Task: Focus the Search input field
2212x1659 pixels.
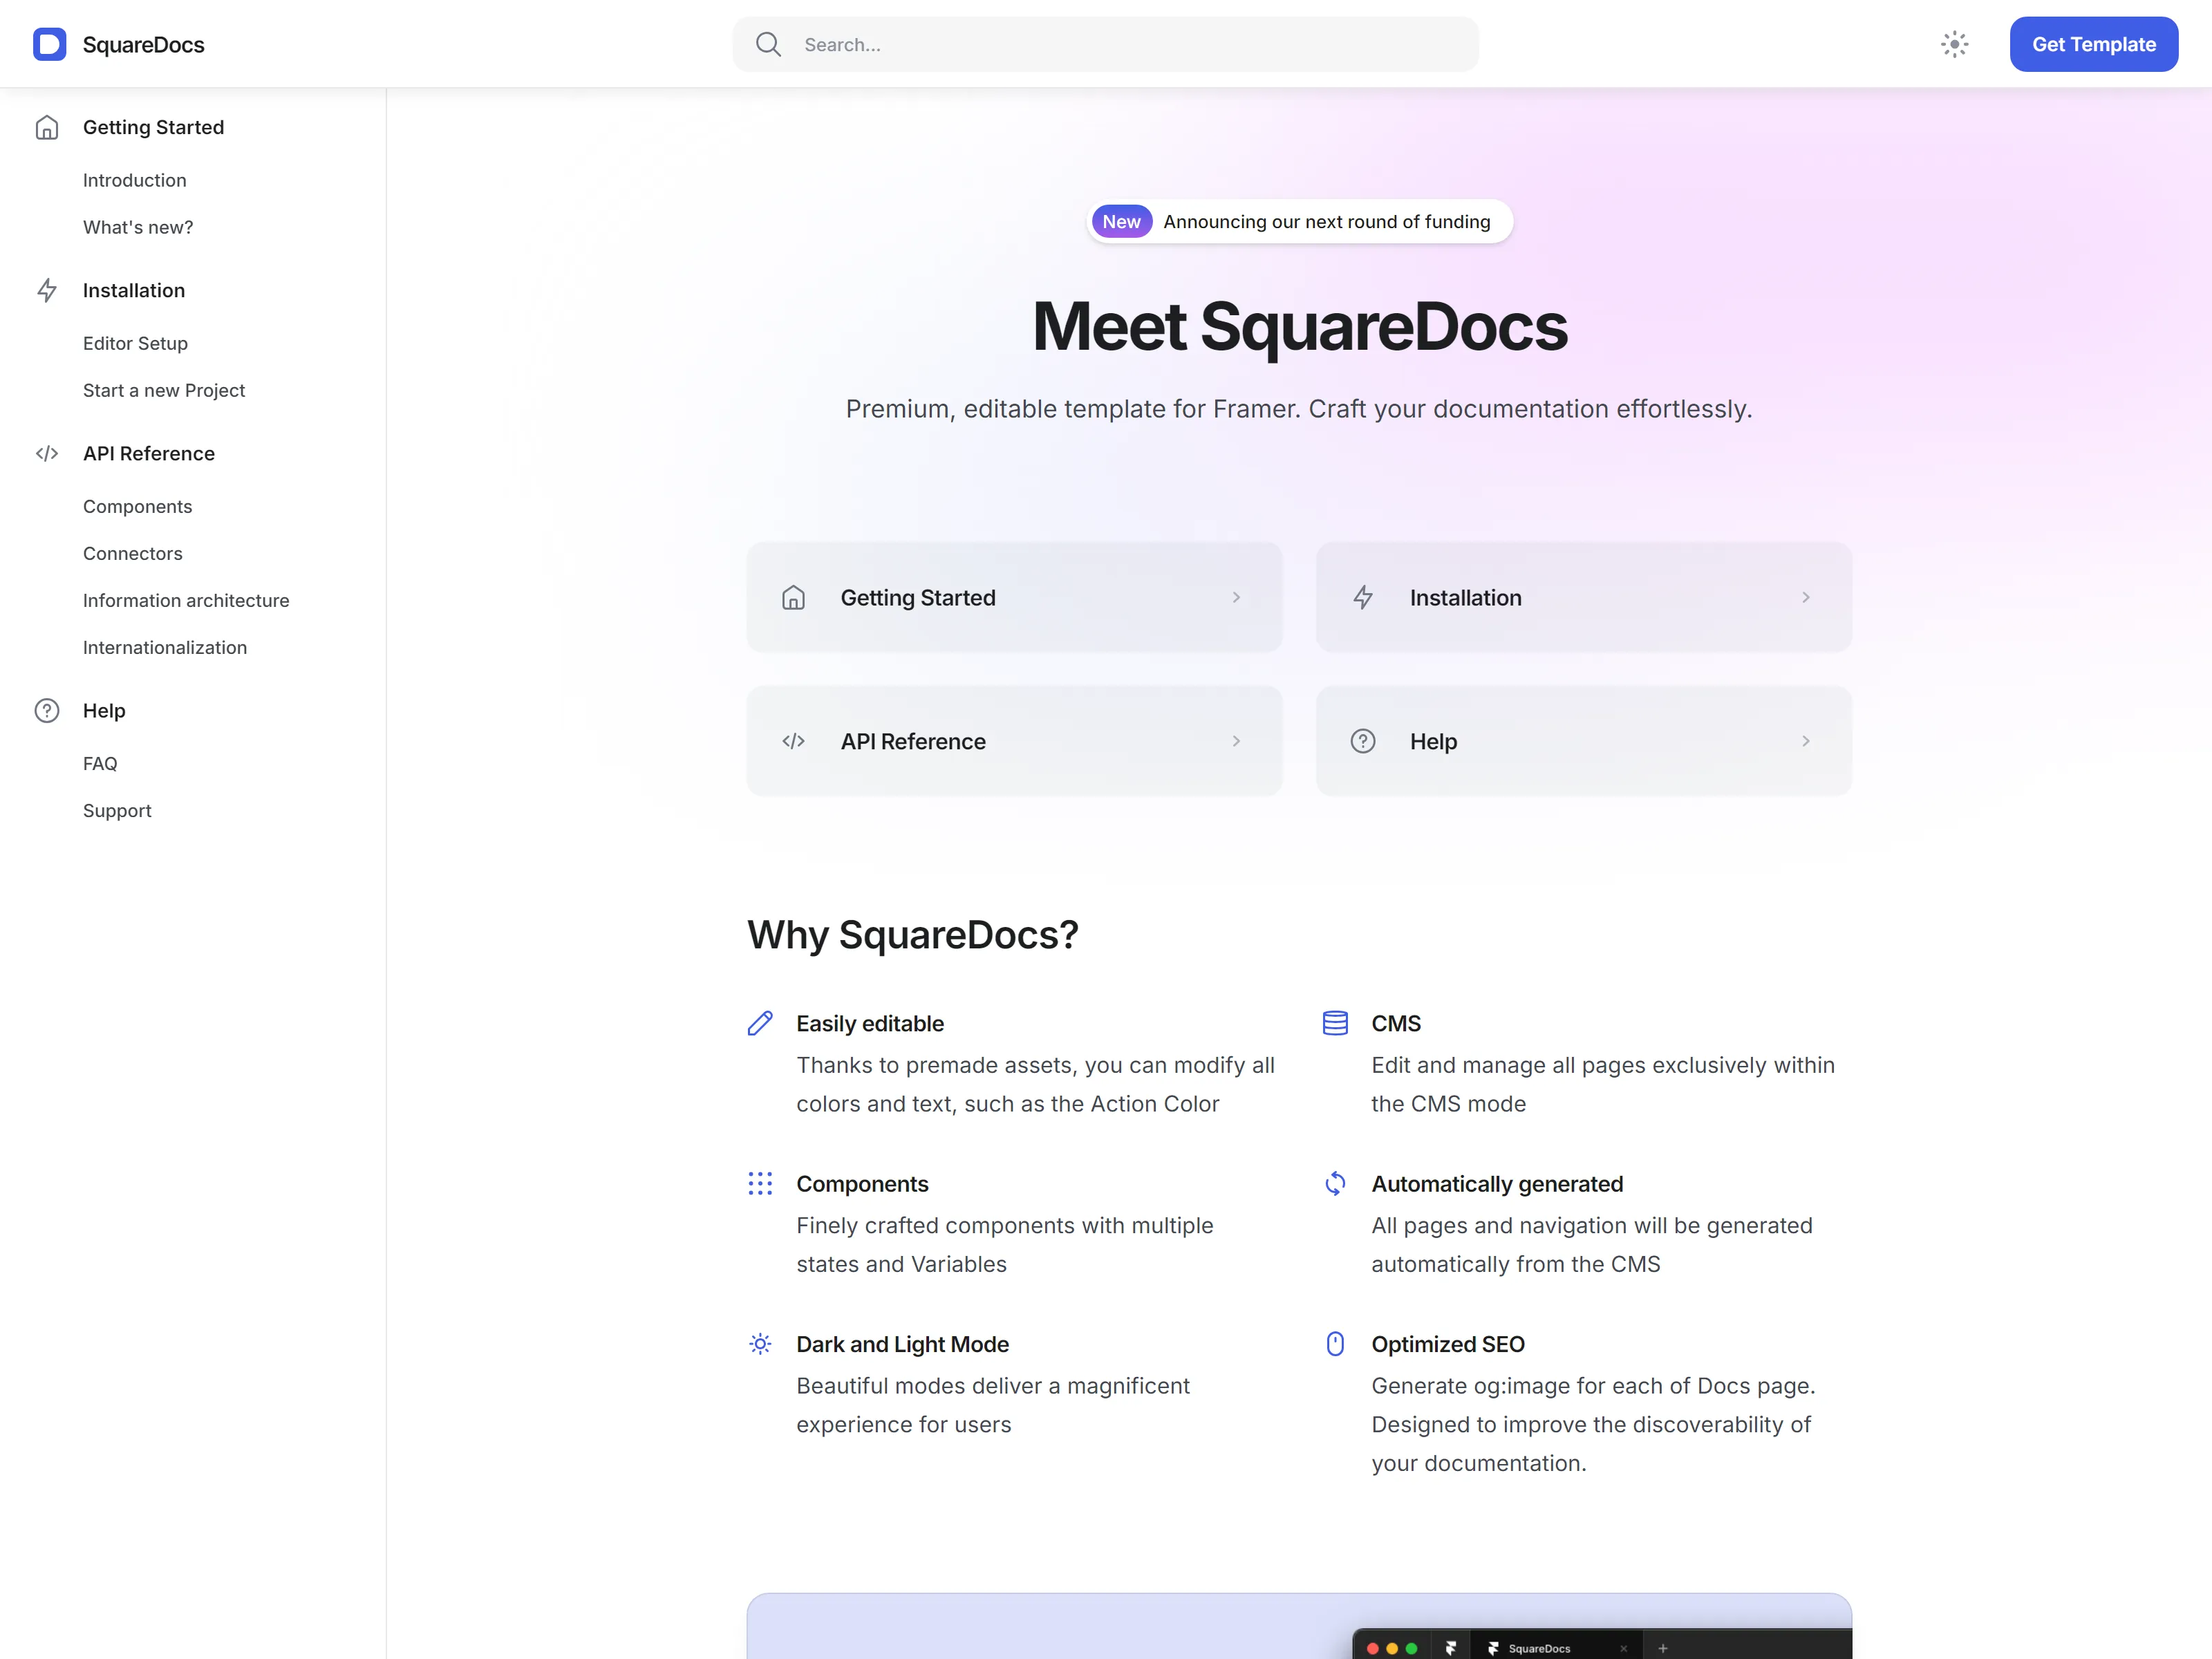Action: [x=1105, y=44]
